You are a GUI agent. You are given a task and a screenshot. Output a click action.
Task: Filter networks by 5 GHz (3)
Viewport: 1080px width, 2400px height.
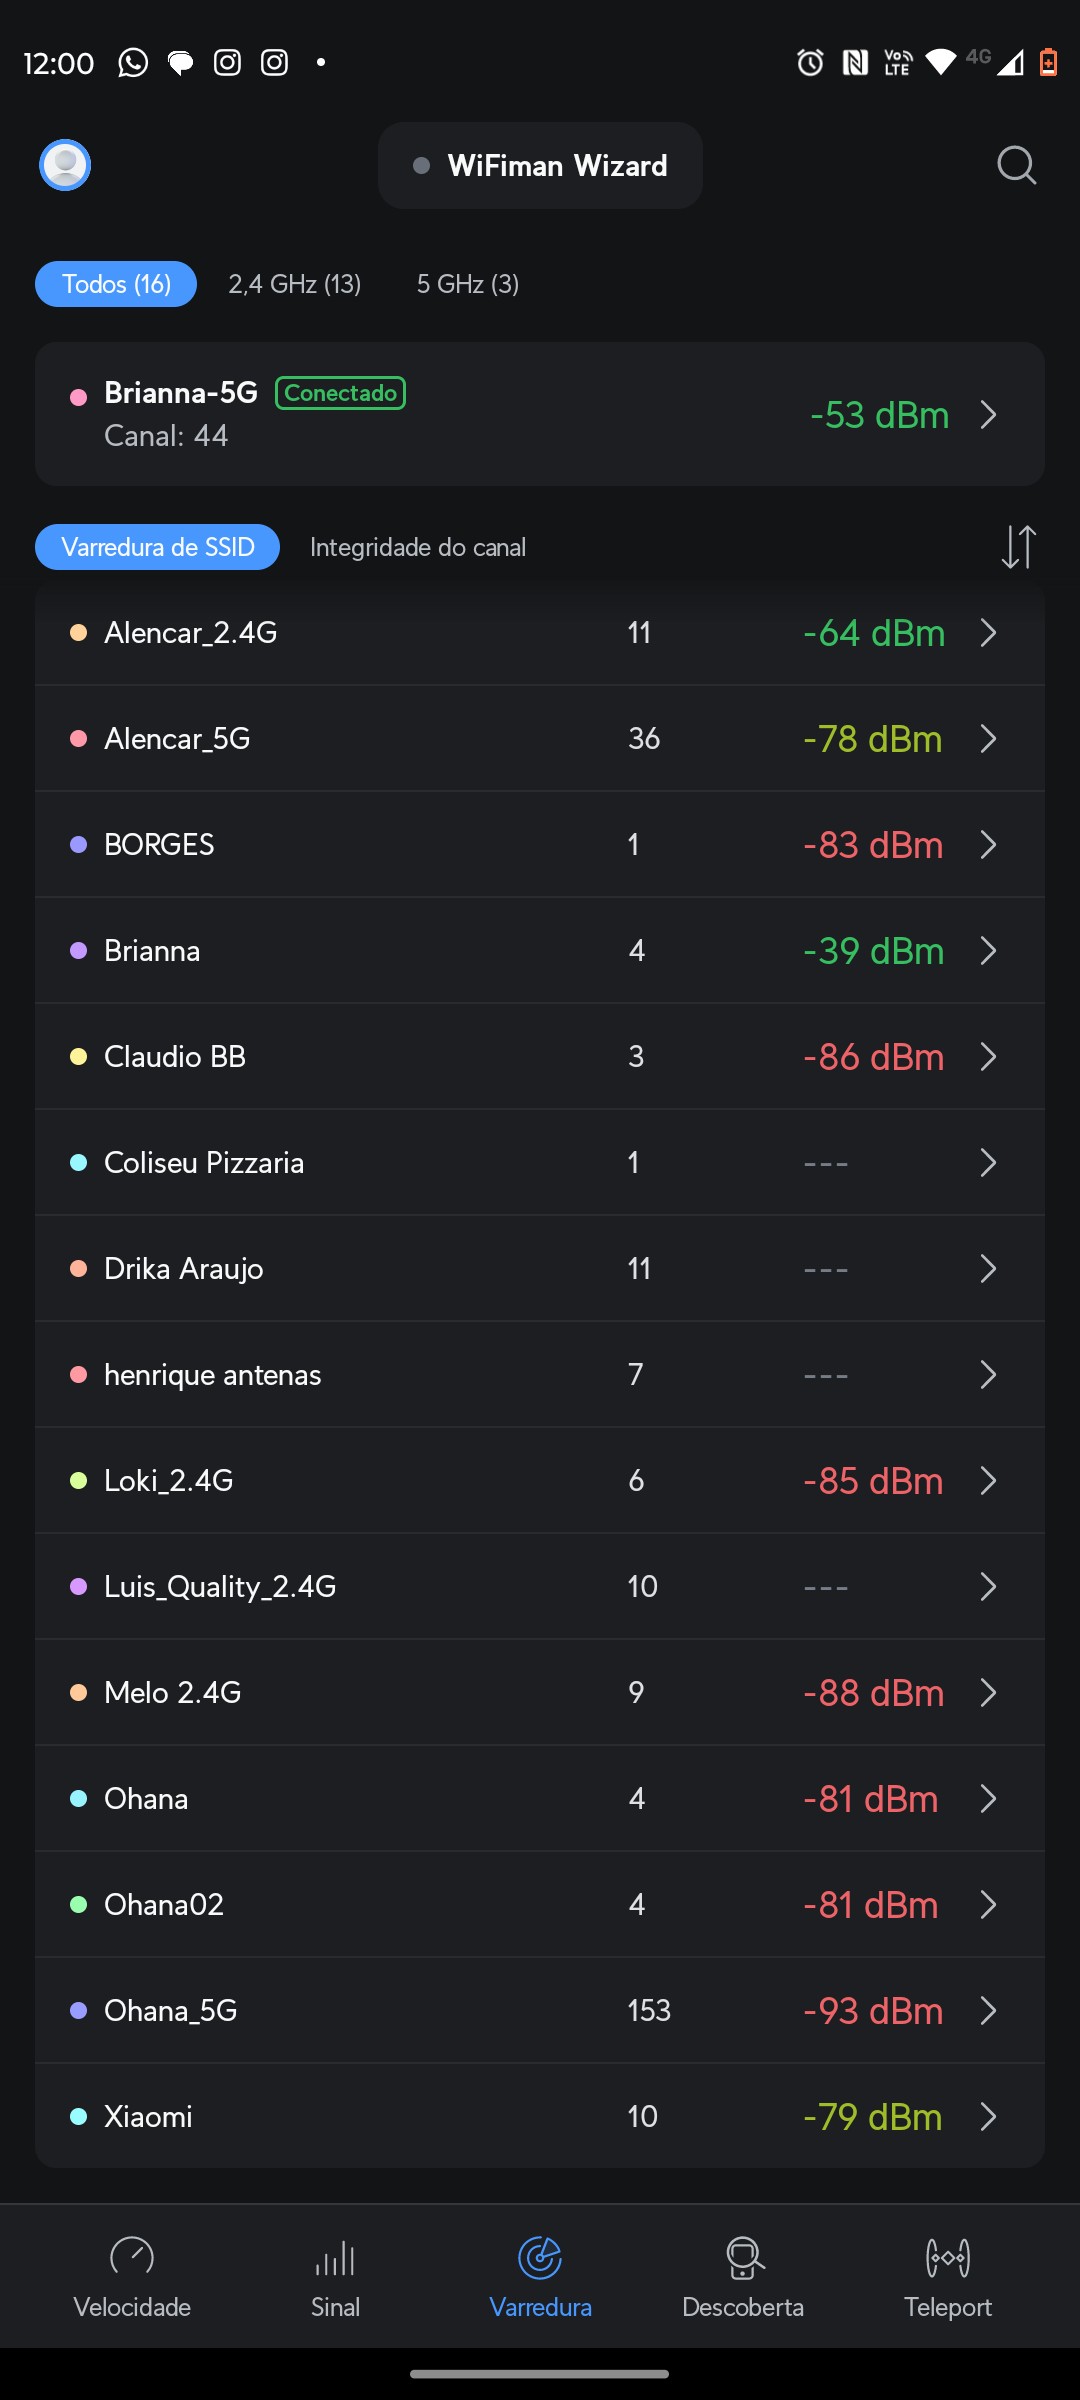tap(468, 284)
